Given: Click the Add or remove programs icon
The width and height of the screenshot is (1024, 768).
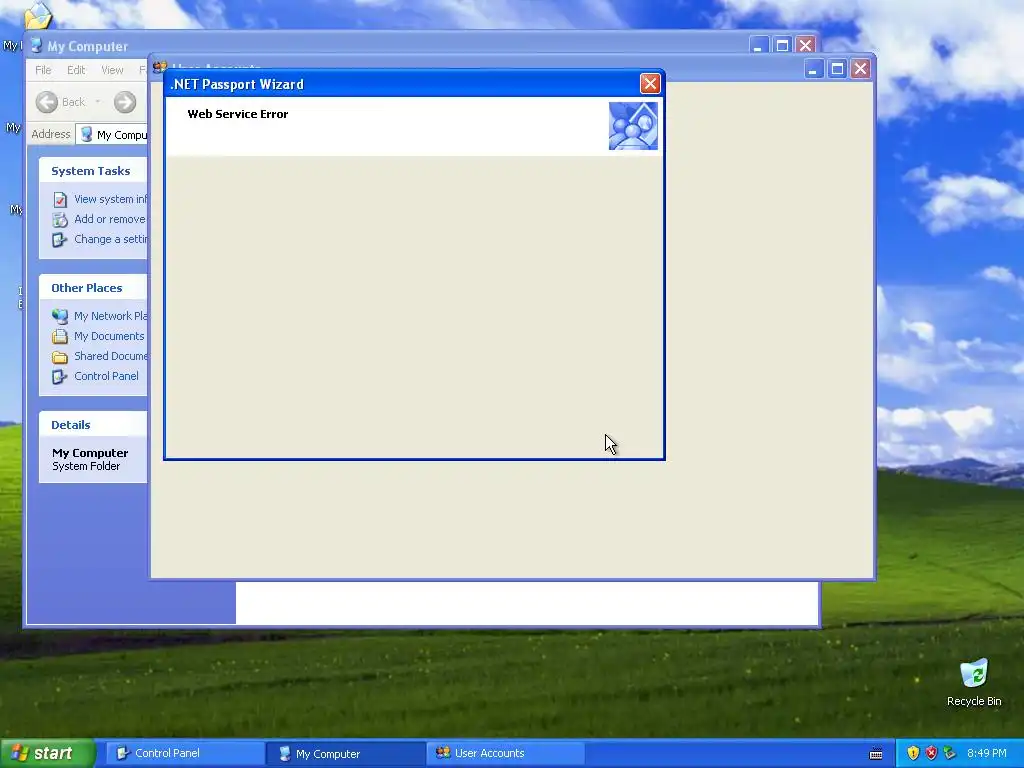Looking at the screenshot, I should (x=60, y=220).
